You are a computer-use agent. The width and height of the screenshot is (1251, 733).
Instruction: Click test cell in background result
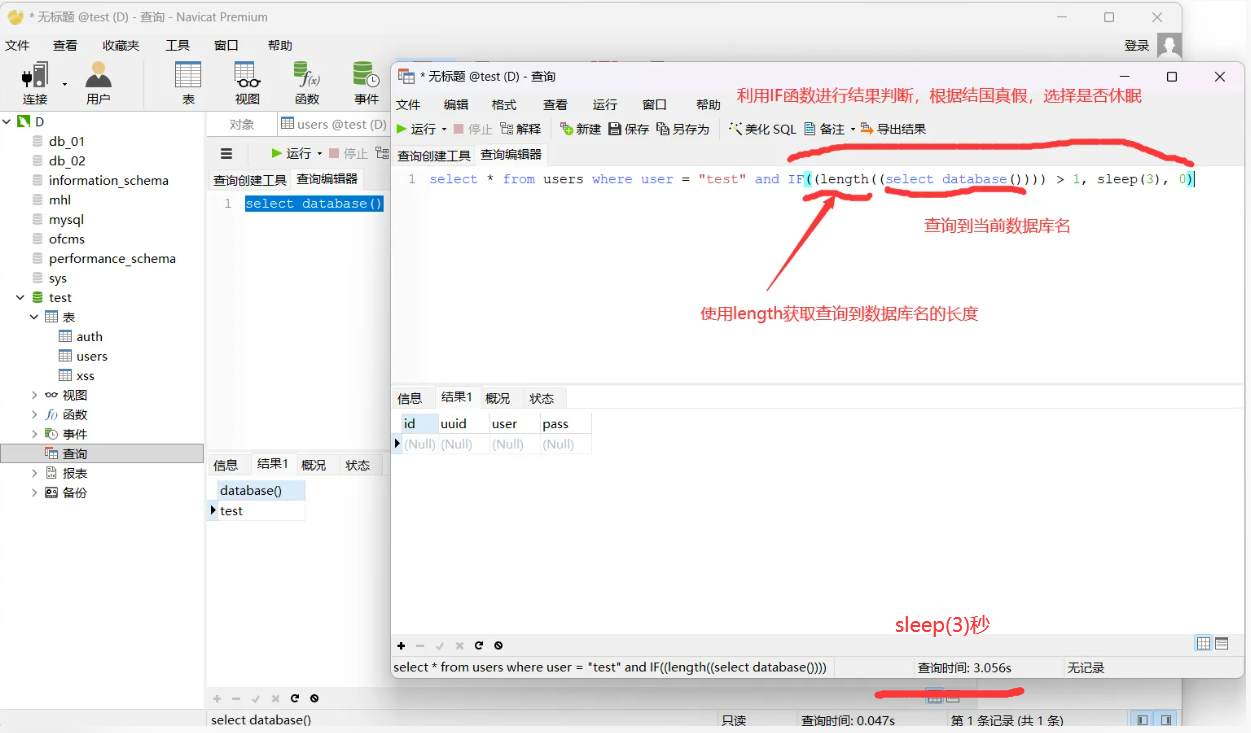tap(261, 510)
